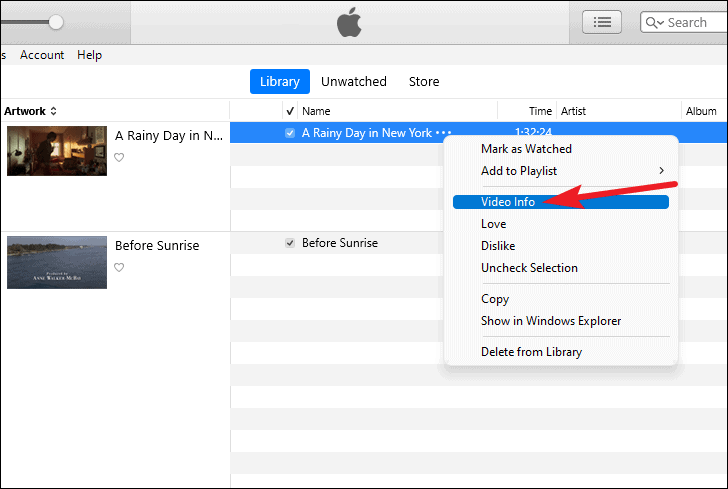Screen dimensions: 728x489
Task: Click heart icon under Before Sunrise
Action: (119, 267)
